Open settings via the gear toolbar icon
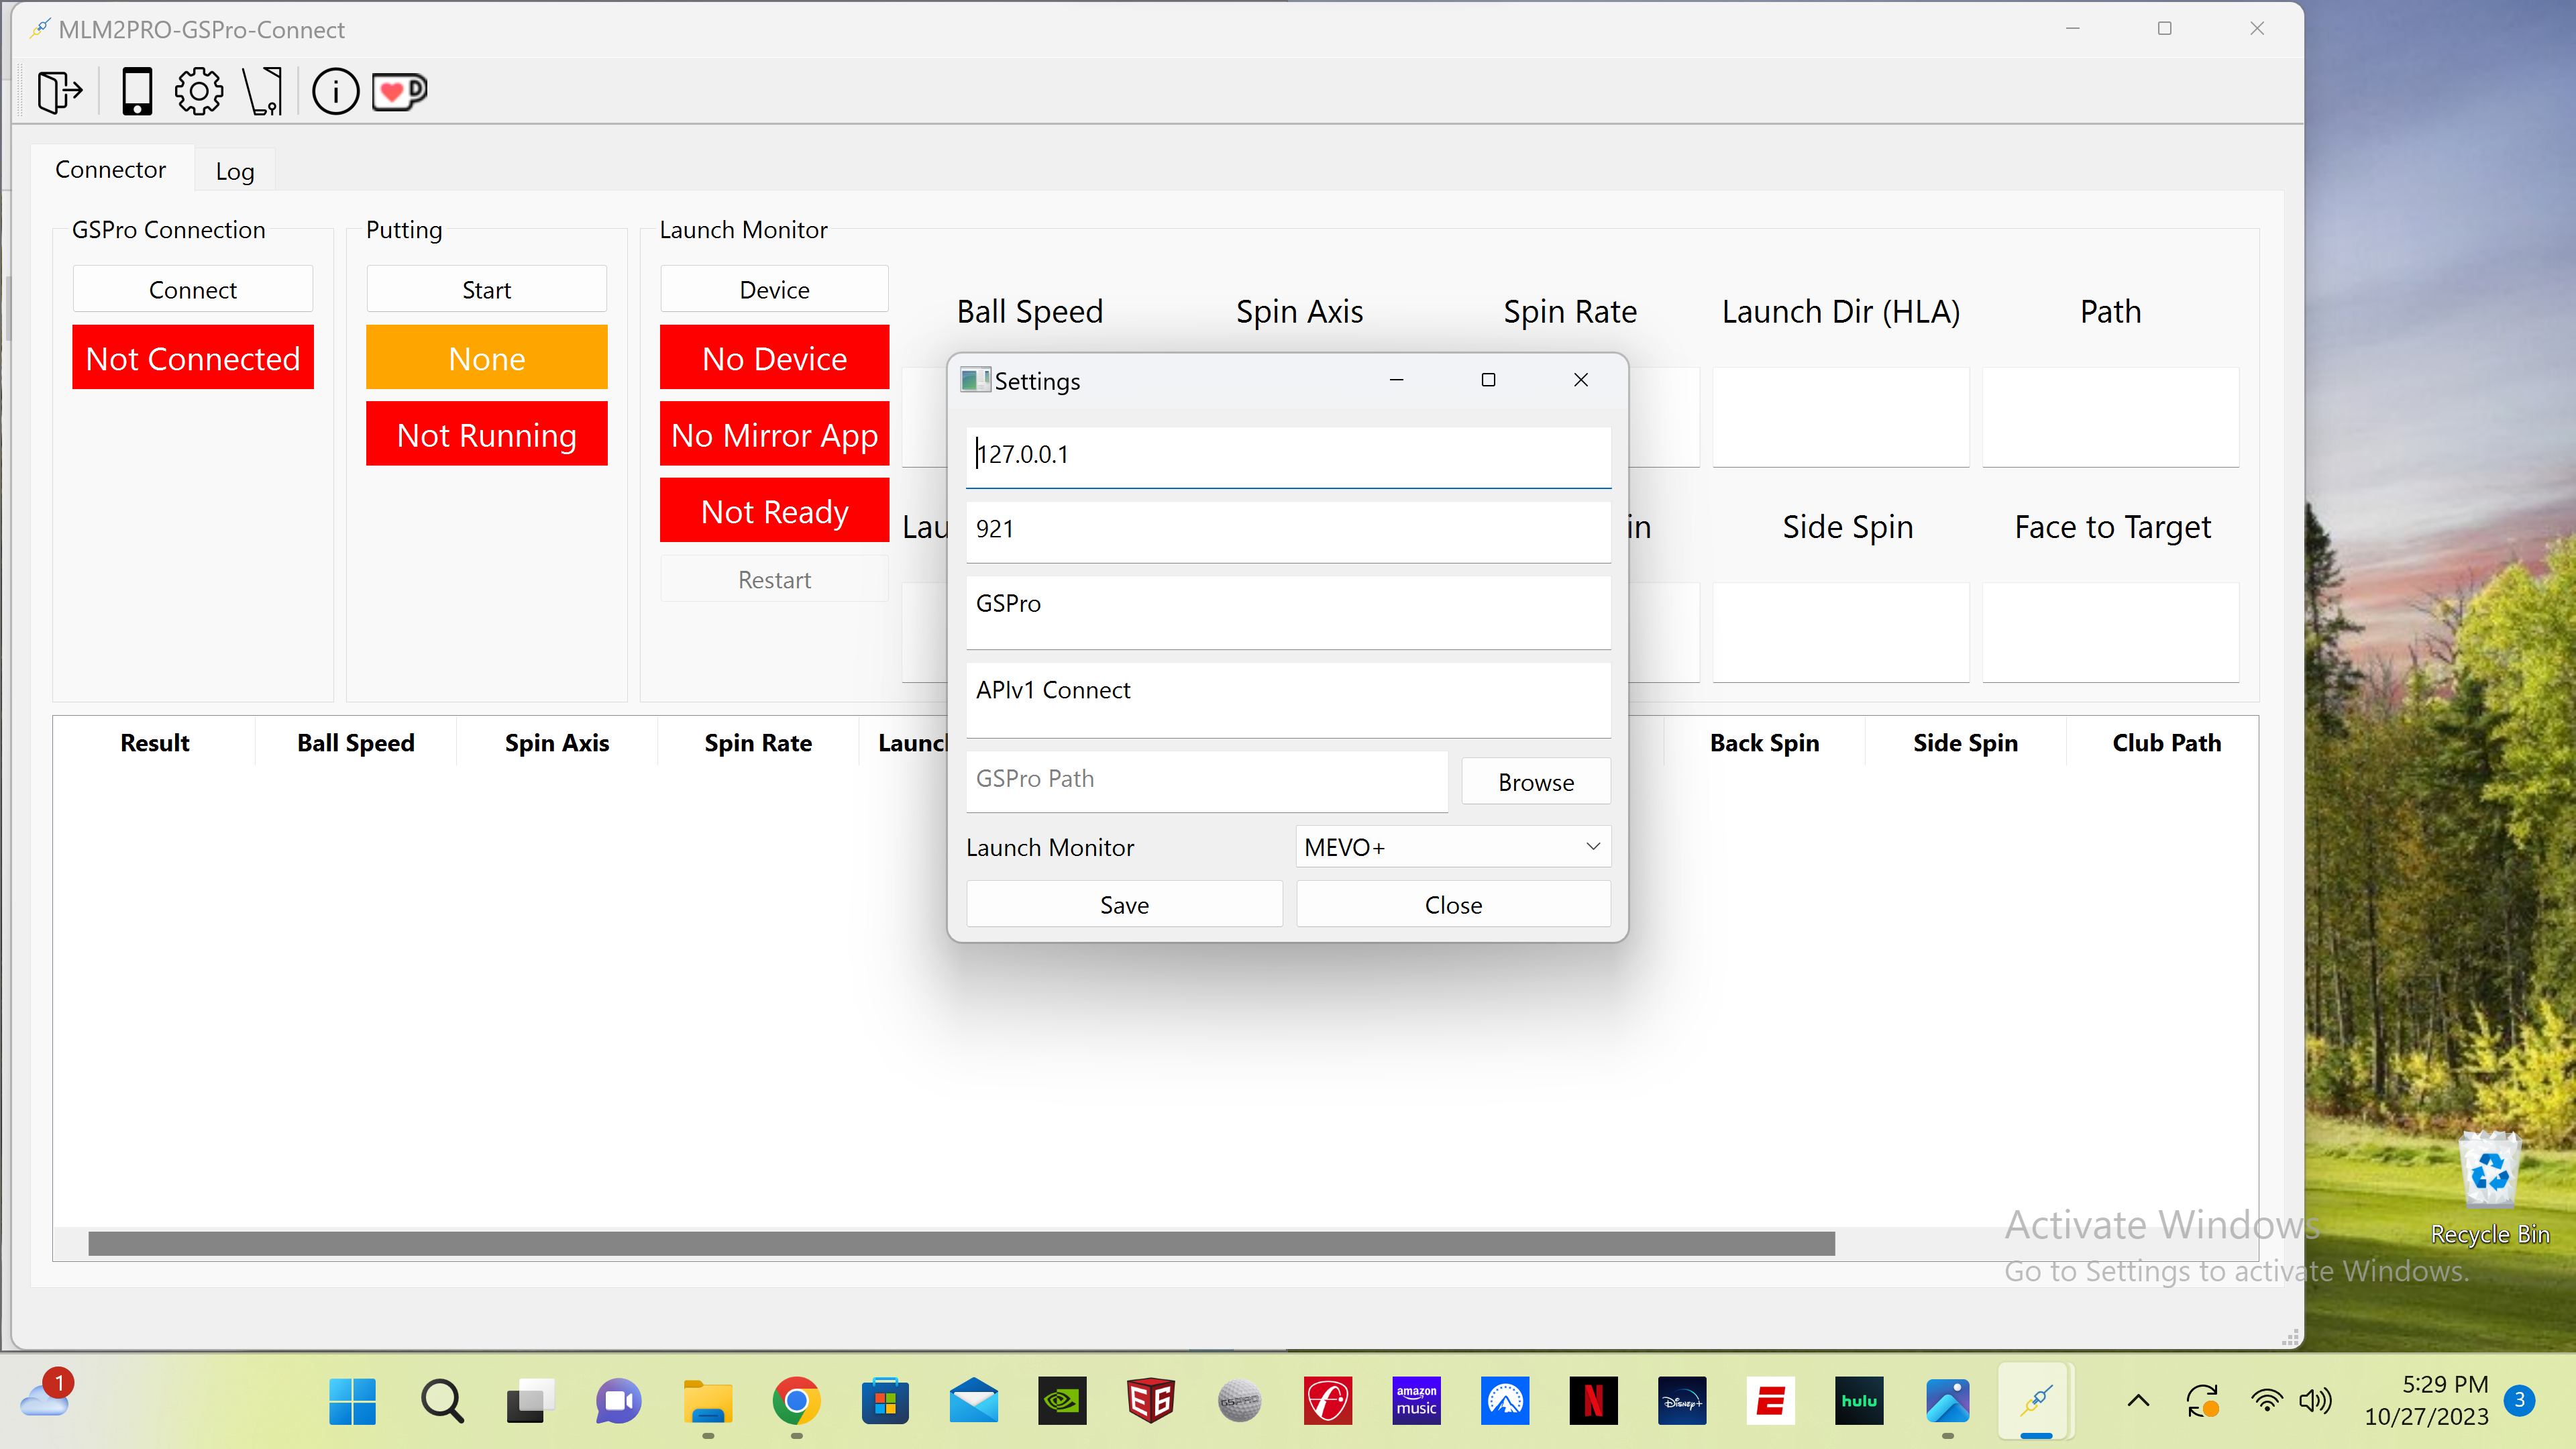Image resolution: width=2576 pixels, height=1449 pixels. coord(199,92)
